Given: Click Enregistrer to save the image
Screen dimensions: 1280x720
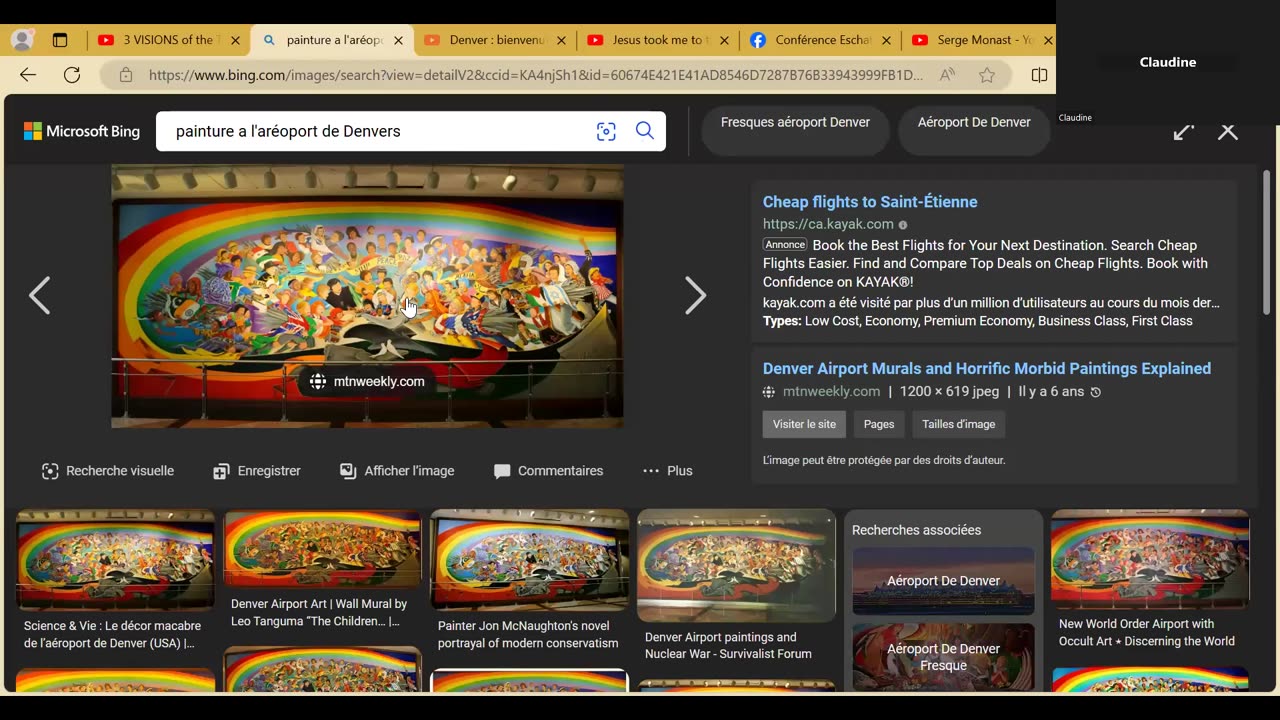Looking at the screenshot, I should pyautogui.click(x=257, y=471).
